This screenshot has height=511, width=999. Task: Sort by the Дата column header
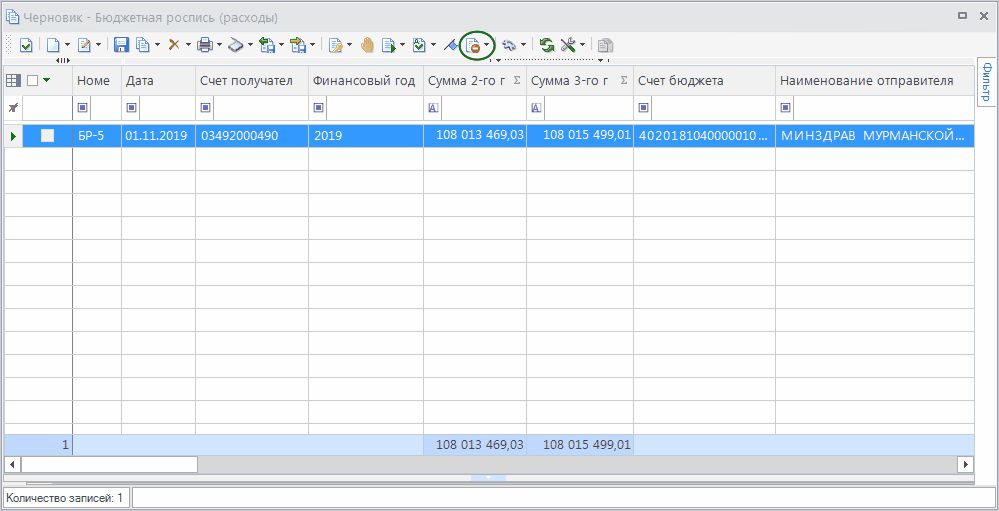tap(157, 81)
